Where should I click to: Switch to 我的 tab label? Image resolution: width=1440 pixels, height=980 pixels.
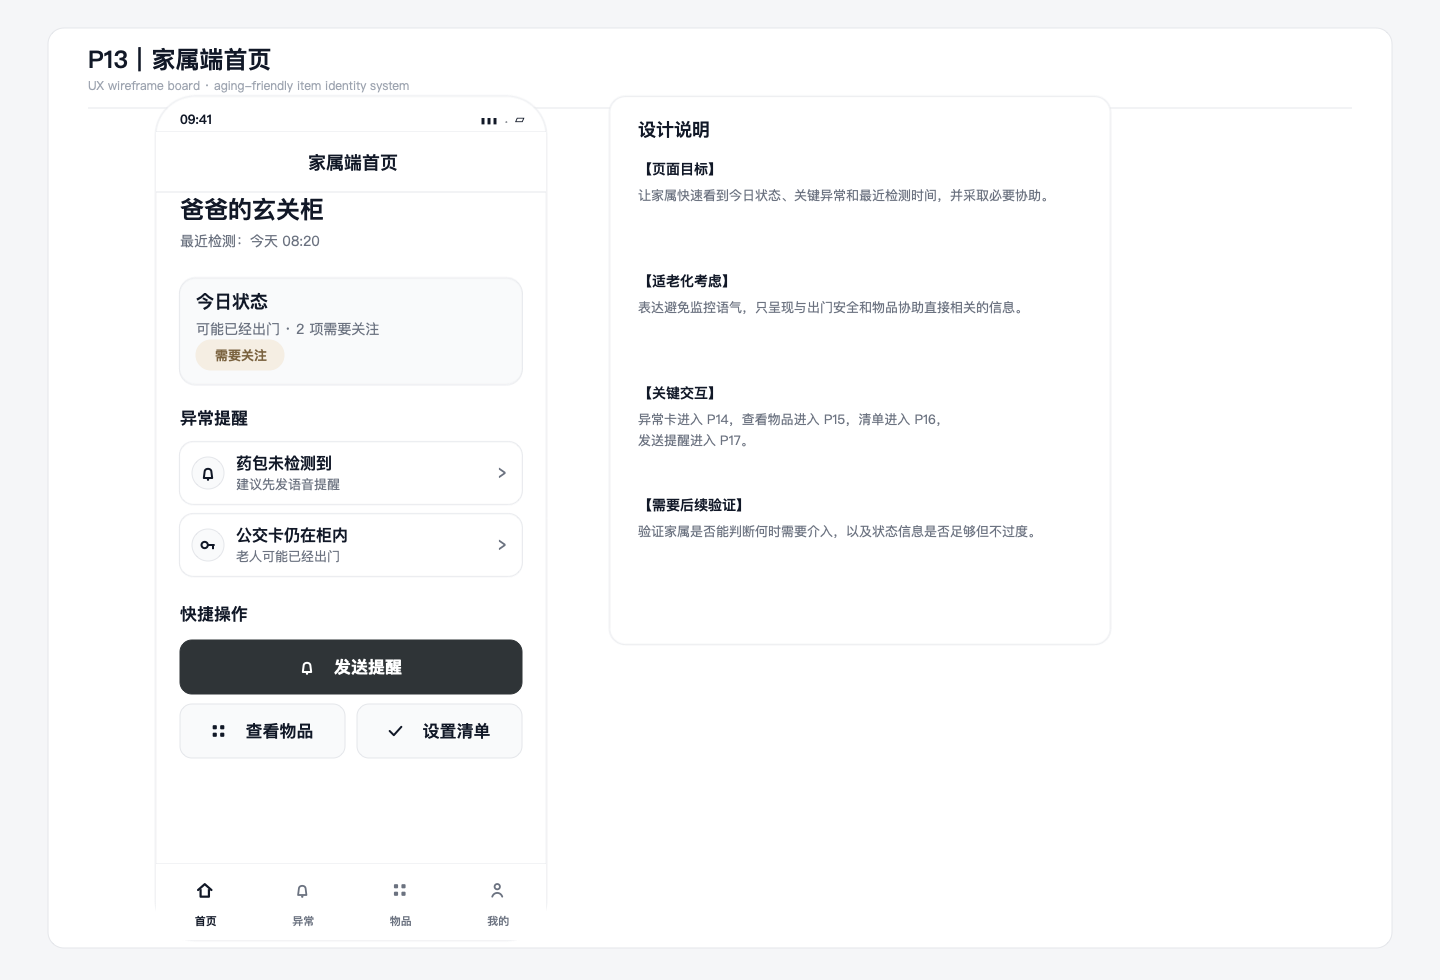pyautogui.click(x=498, y=921)
